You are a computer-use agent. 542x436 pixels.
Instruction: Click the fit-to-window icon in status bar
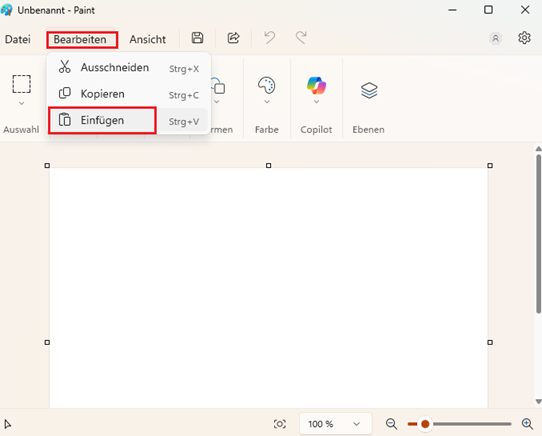[280, 424]
